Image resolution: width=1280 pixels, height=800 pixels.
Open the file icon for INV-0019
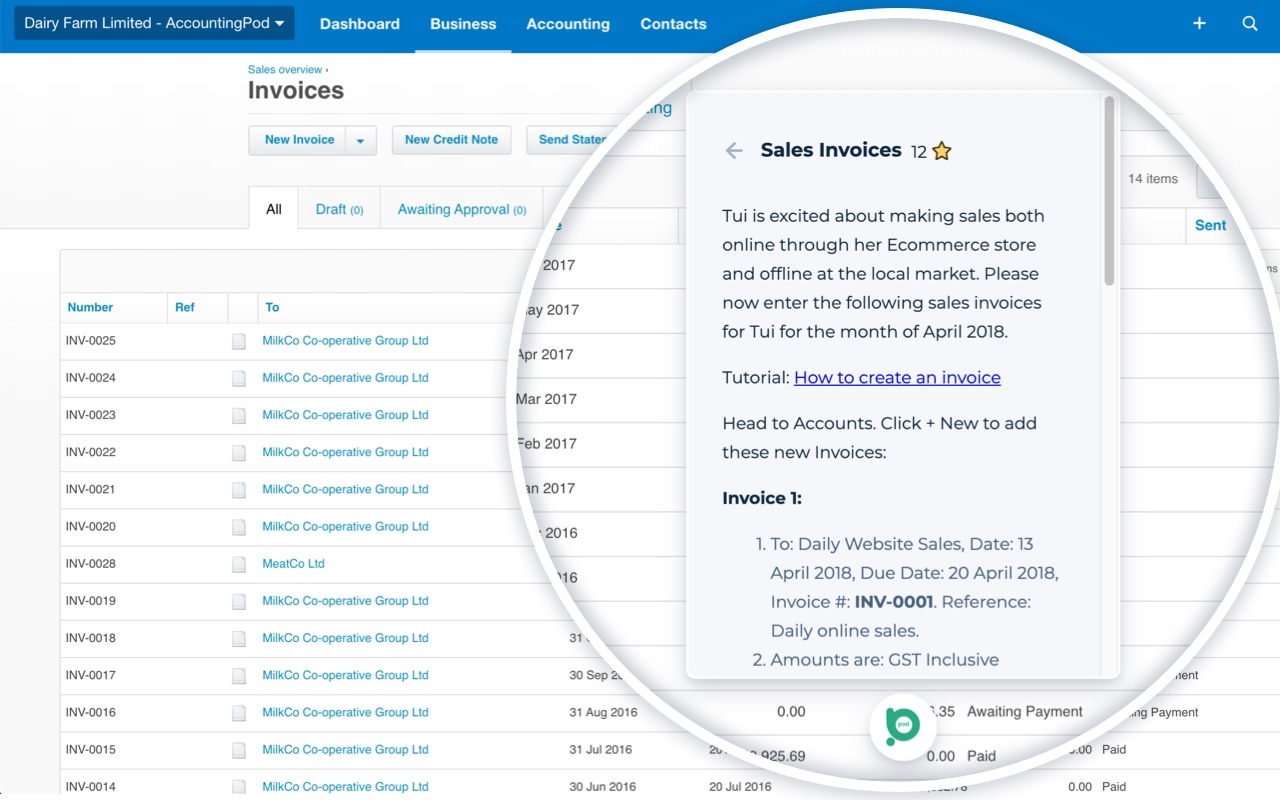point(239,601)
